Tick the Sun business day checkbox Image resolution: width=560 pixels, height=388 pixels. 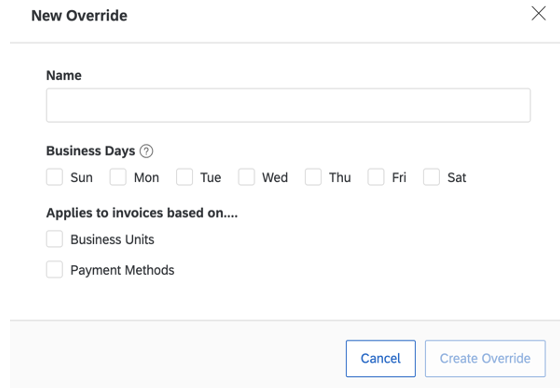tap(55, 177)
